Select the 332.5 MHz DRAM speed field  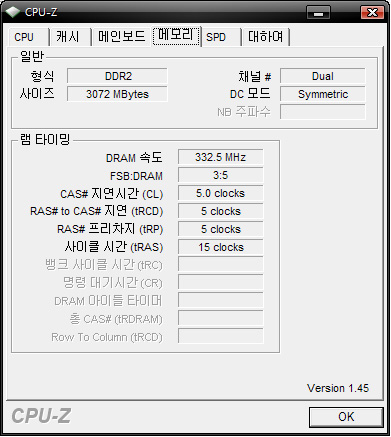pos(221,157)
